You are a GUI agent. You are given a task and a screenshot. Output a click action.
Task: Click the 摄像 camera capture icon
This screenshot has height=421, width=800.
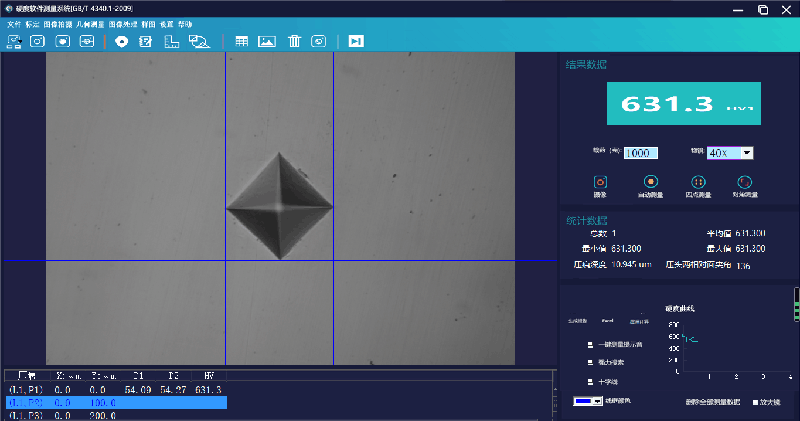click(600, 182)
